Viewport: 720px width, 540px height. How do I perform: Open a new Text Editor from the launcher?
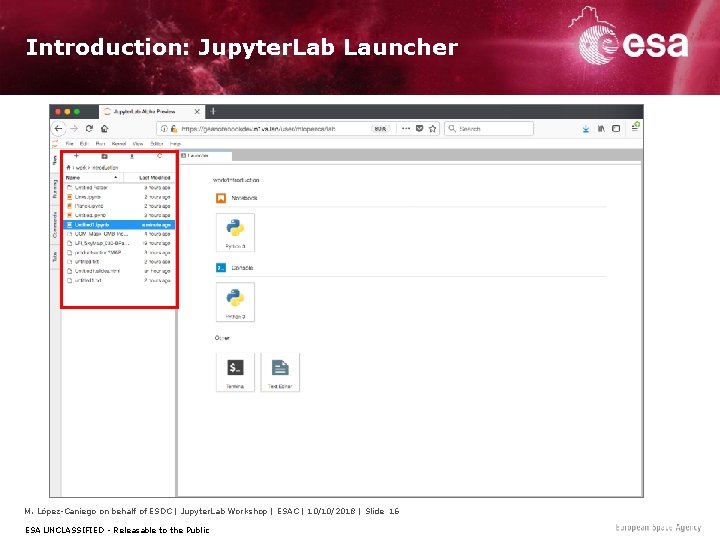pyautogui.click(x=280, y=372)
